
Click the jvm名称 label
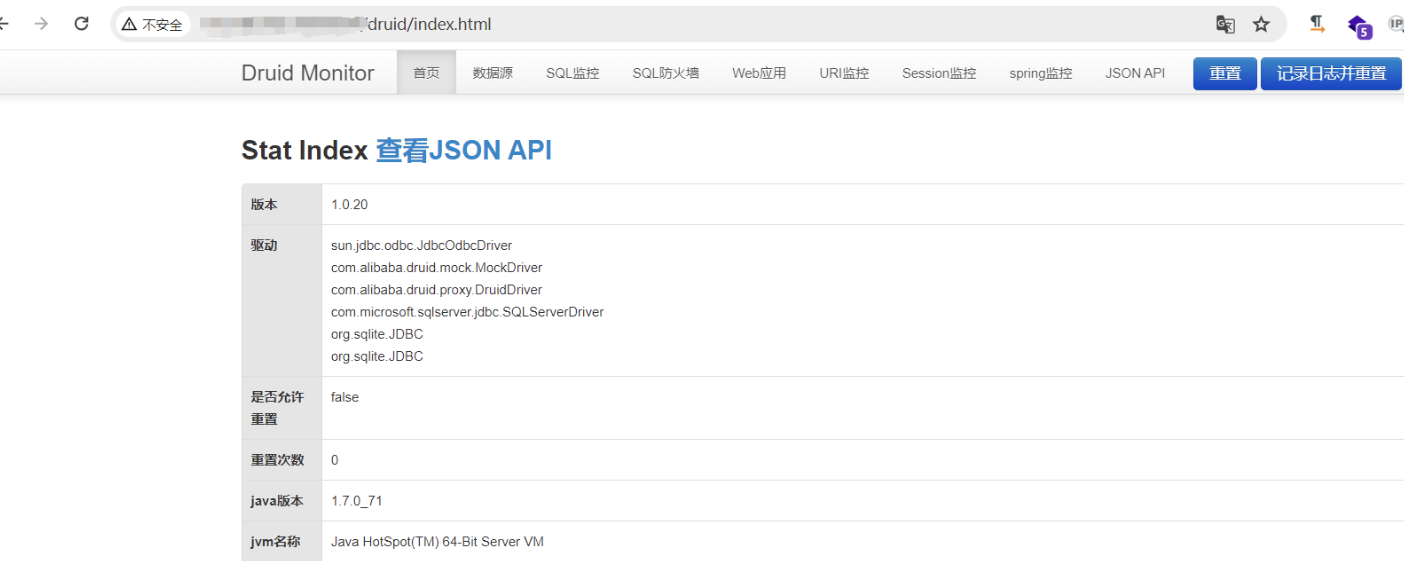(275, 541)
